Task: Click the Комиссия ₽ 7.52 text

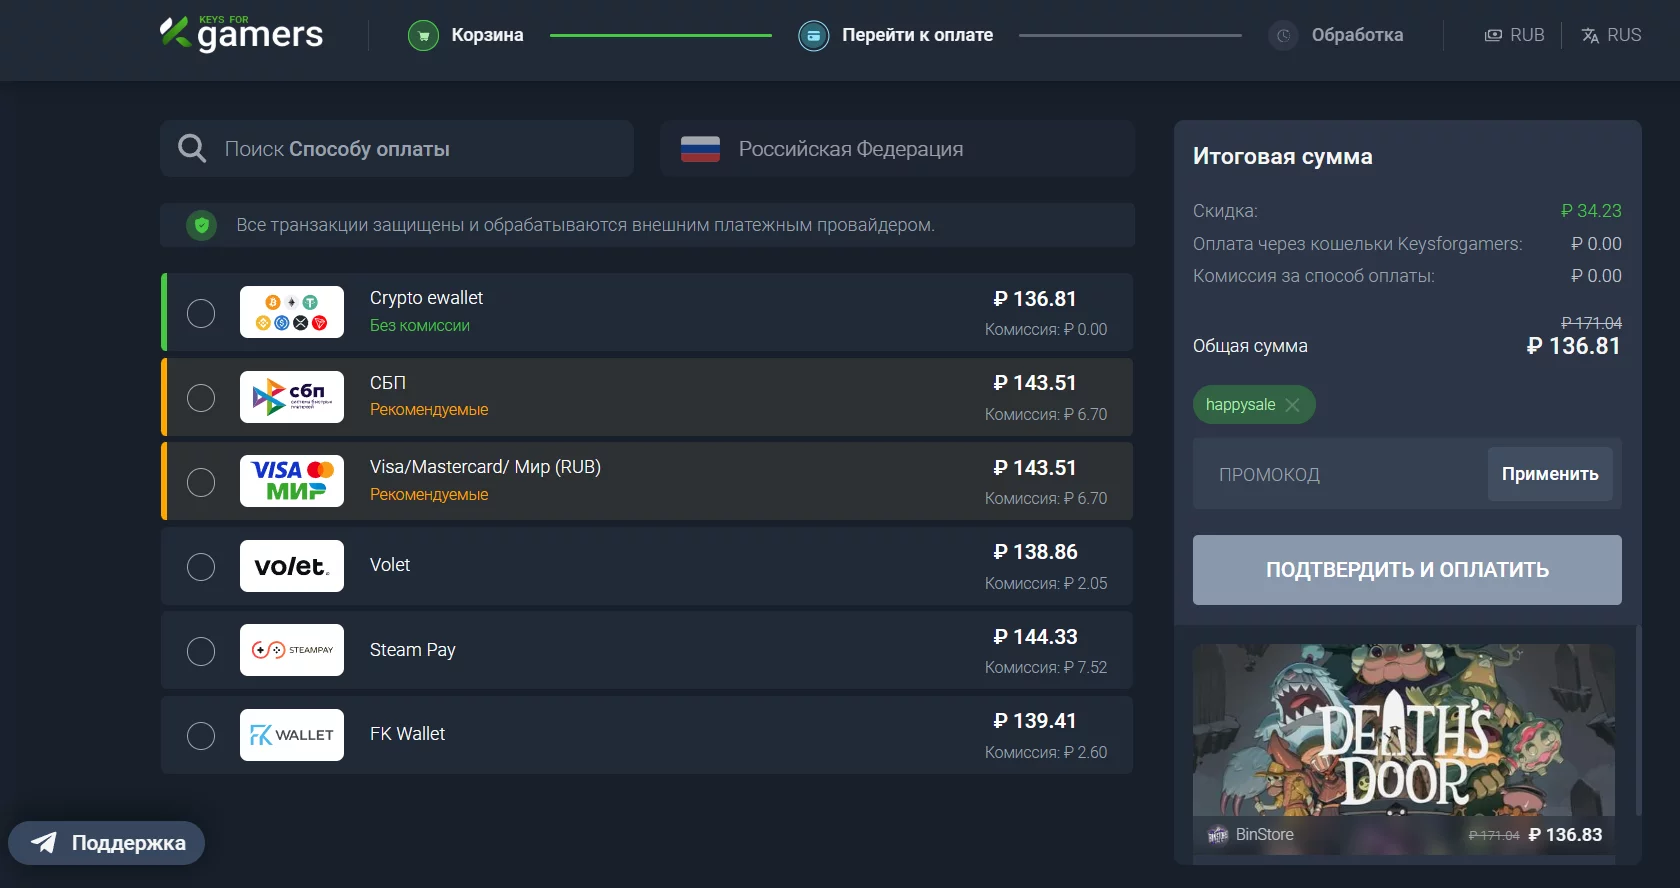Action: tap(1045, 668)
